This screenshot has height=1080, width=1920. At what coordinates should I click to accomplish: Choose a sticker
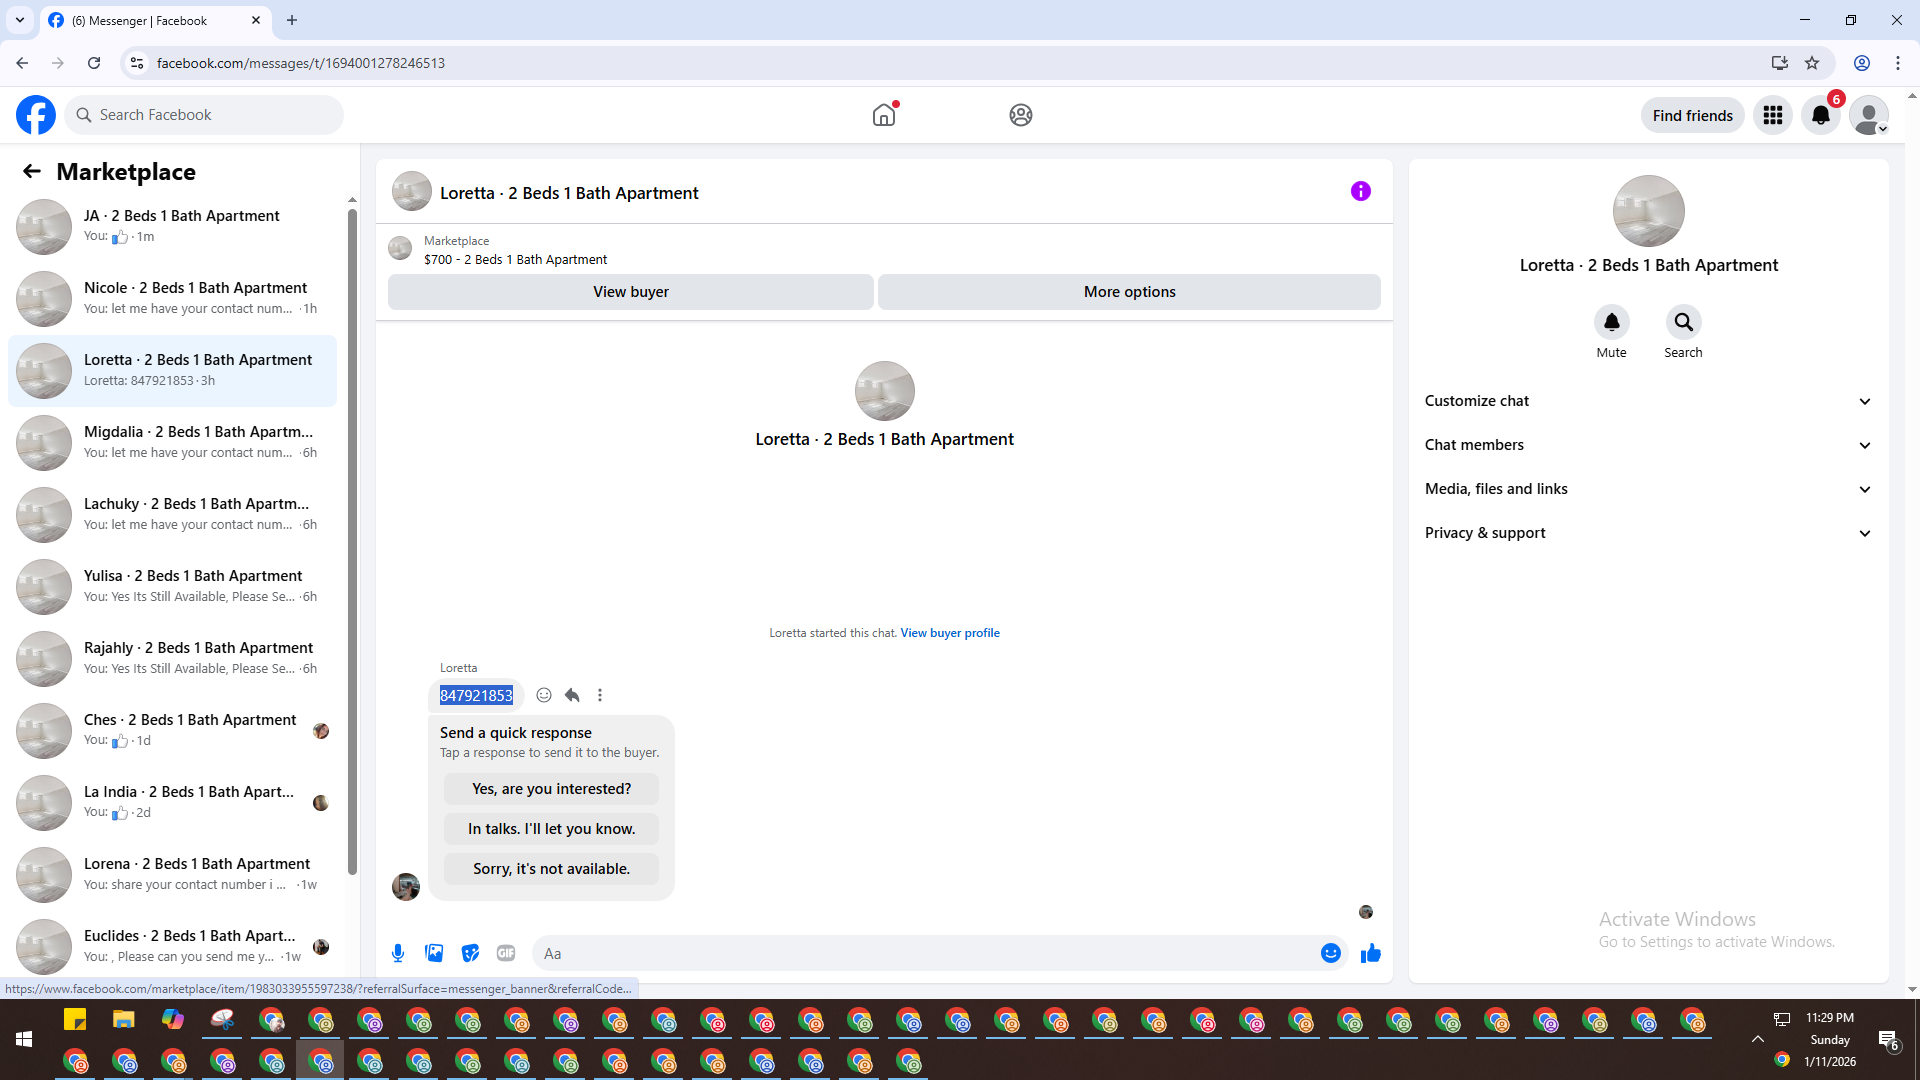pos(470,953)
